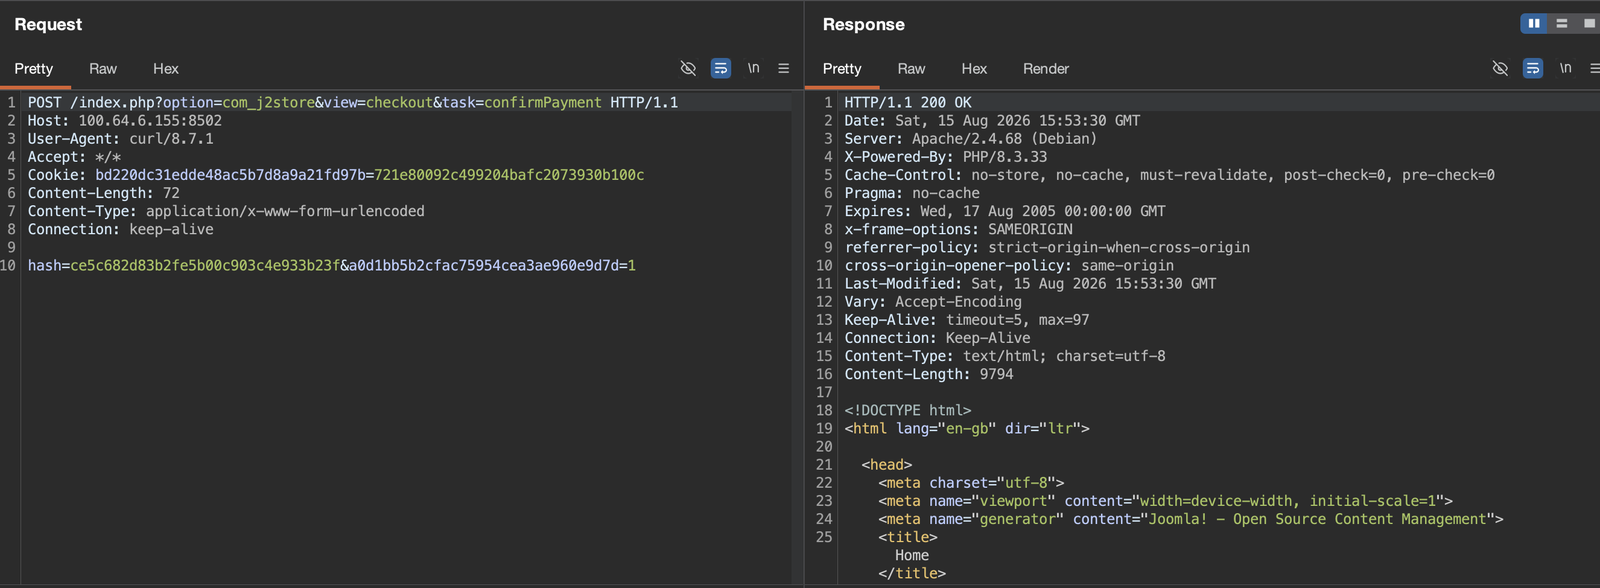Image resolution: width=1600 pixels, height=588 pixels.
Task: Switch to Response Pretty tab
Action: (842, 68)
